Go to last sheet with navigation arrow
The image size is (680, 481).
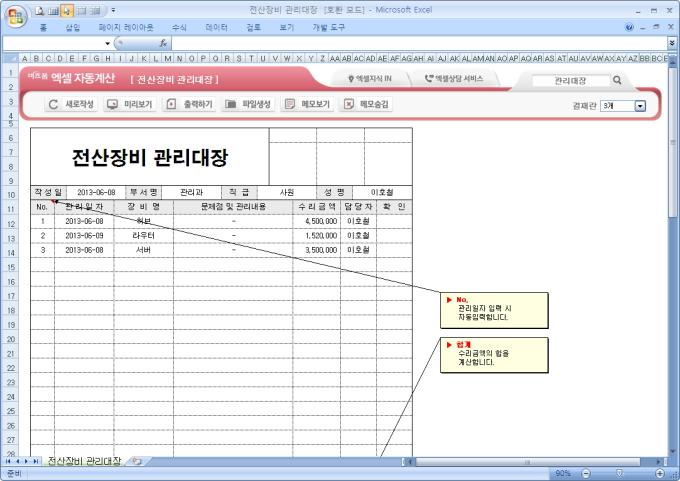click(36, 461)
